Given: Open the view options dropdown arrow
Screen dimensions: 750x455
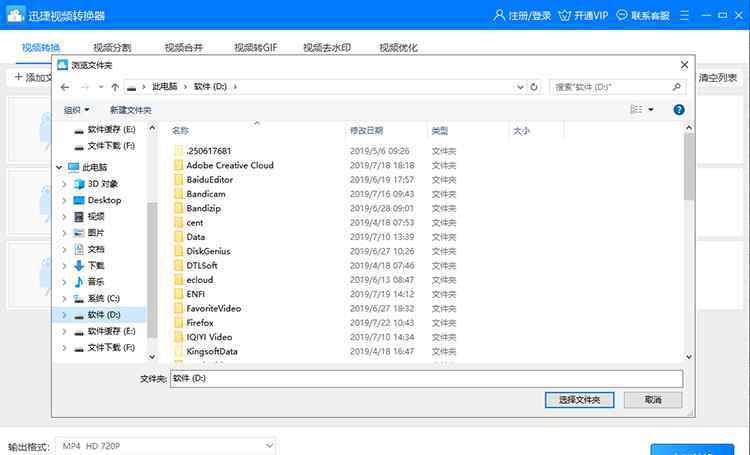Looking at the screenshot, I should (651, 110).
